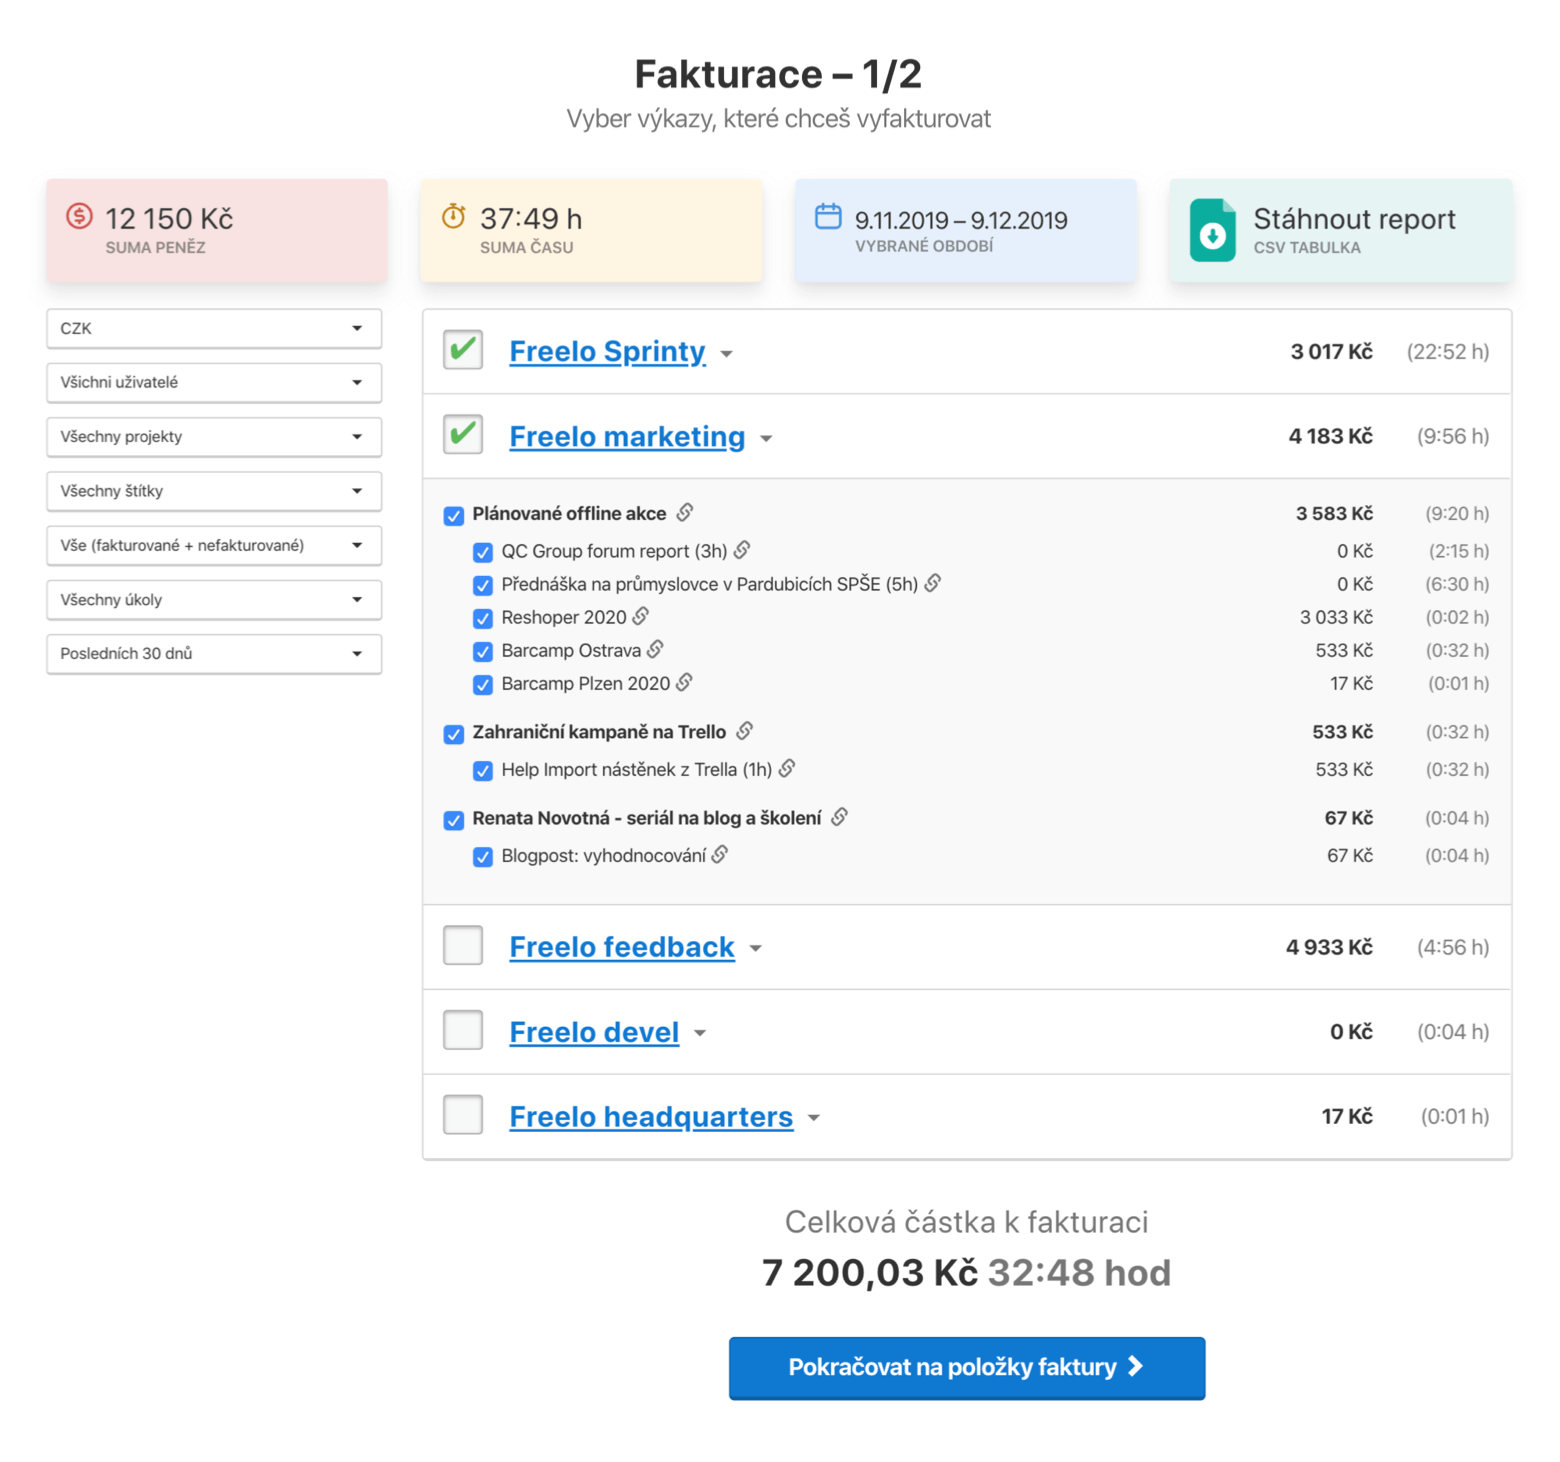Screen dimensions: 1560x1462
Task: Uncheck QC Group forum report checkbox
Action: (x=483, y=552)
